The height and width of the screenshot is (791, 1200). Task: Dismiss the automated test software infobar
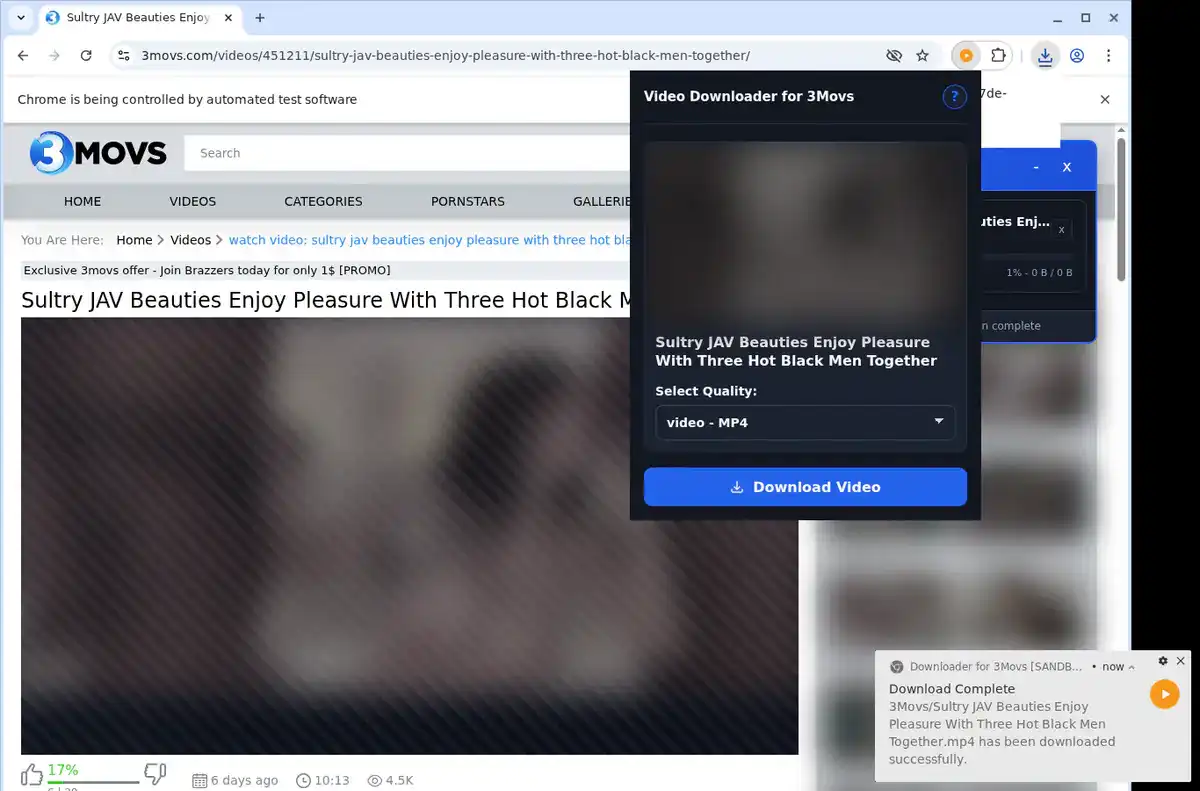1105,99
